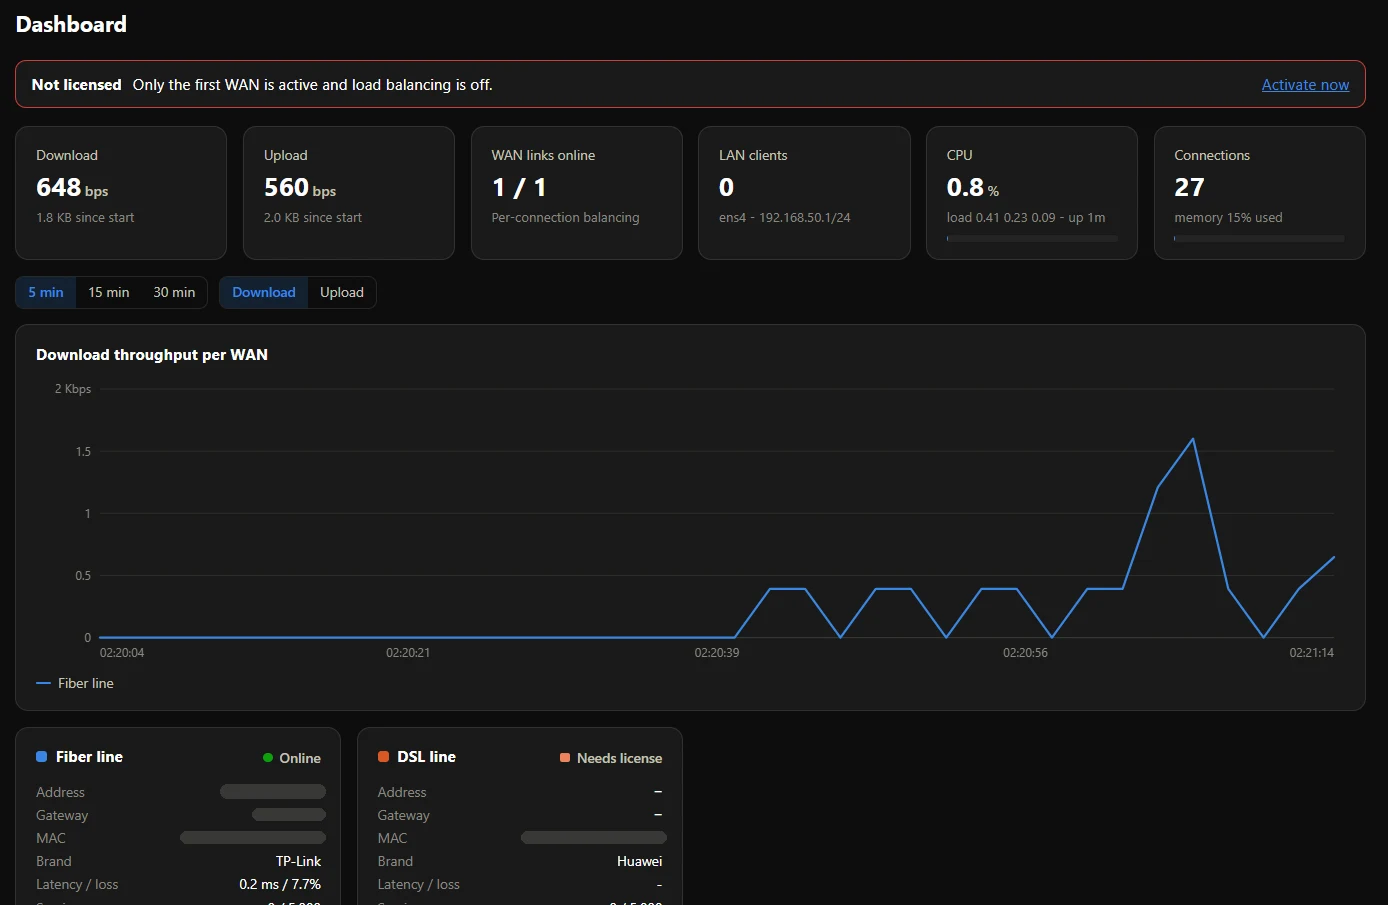Open the Upload stat card
This screenshot has width=1388, height=905.
pyautogui.click(x=349, y=193)
